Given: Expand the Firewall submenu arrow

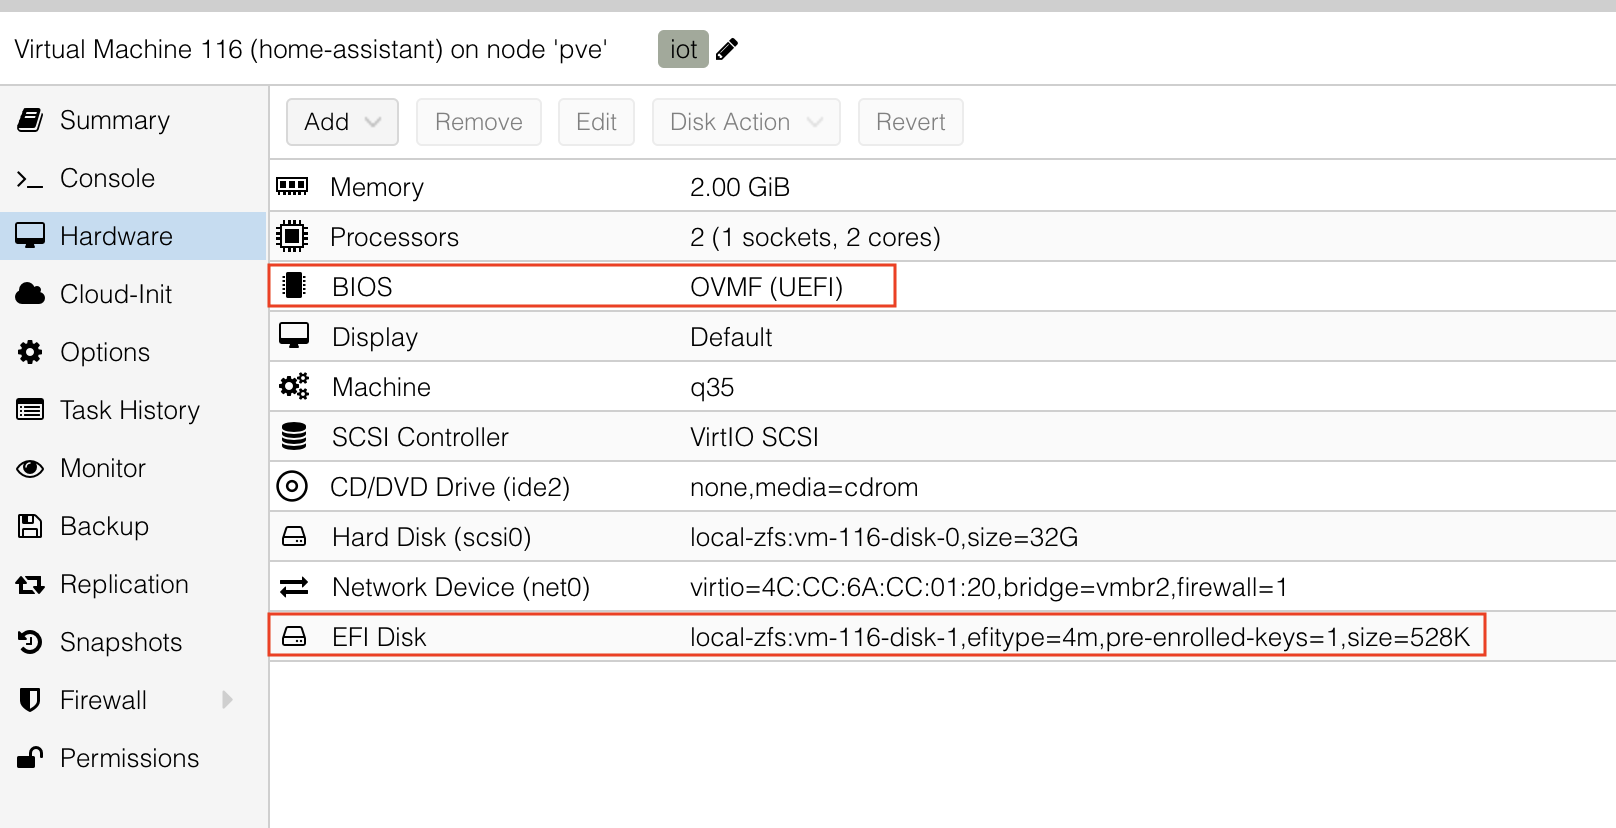Looking at the screenshot, I should [x=227, y=700].
